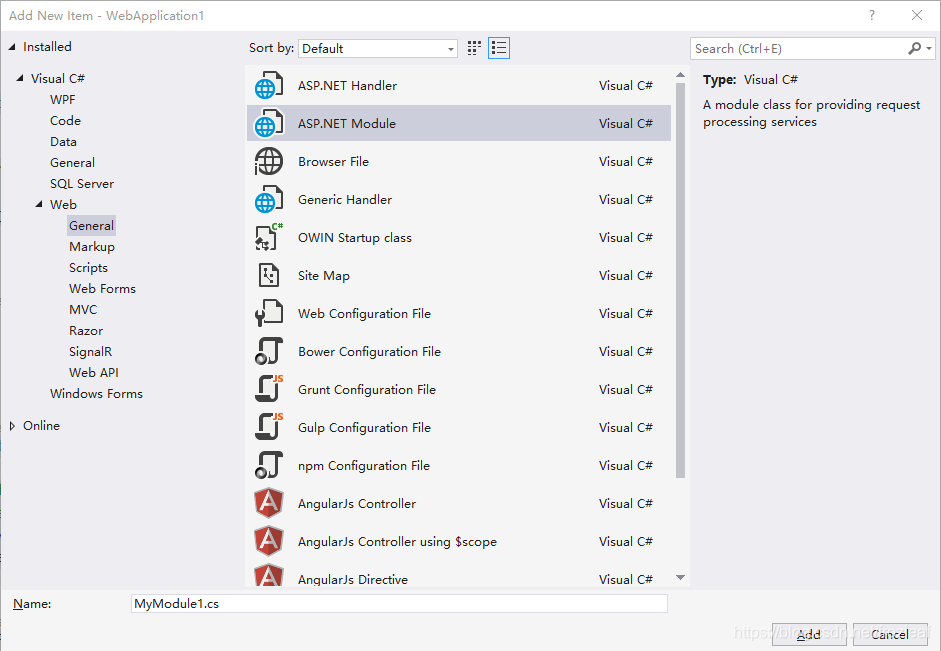Select General under Visual C#
This screenshot has height=651, width=941.
pos(72,163)
